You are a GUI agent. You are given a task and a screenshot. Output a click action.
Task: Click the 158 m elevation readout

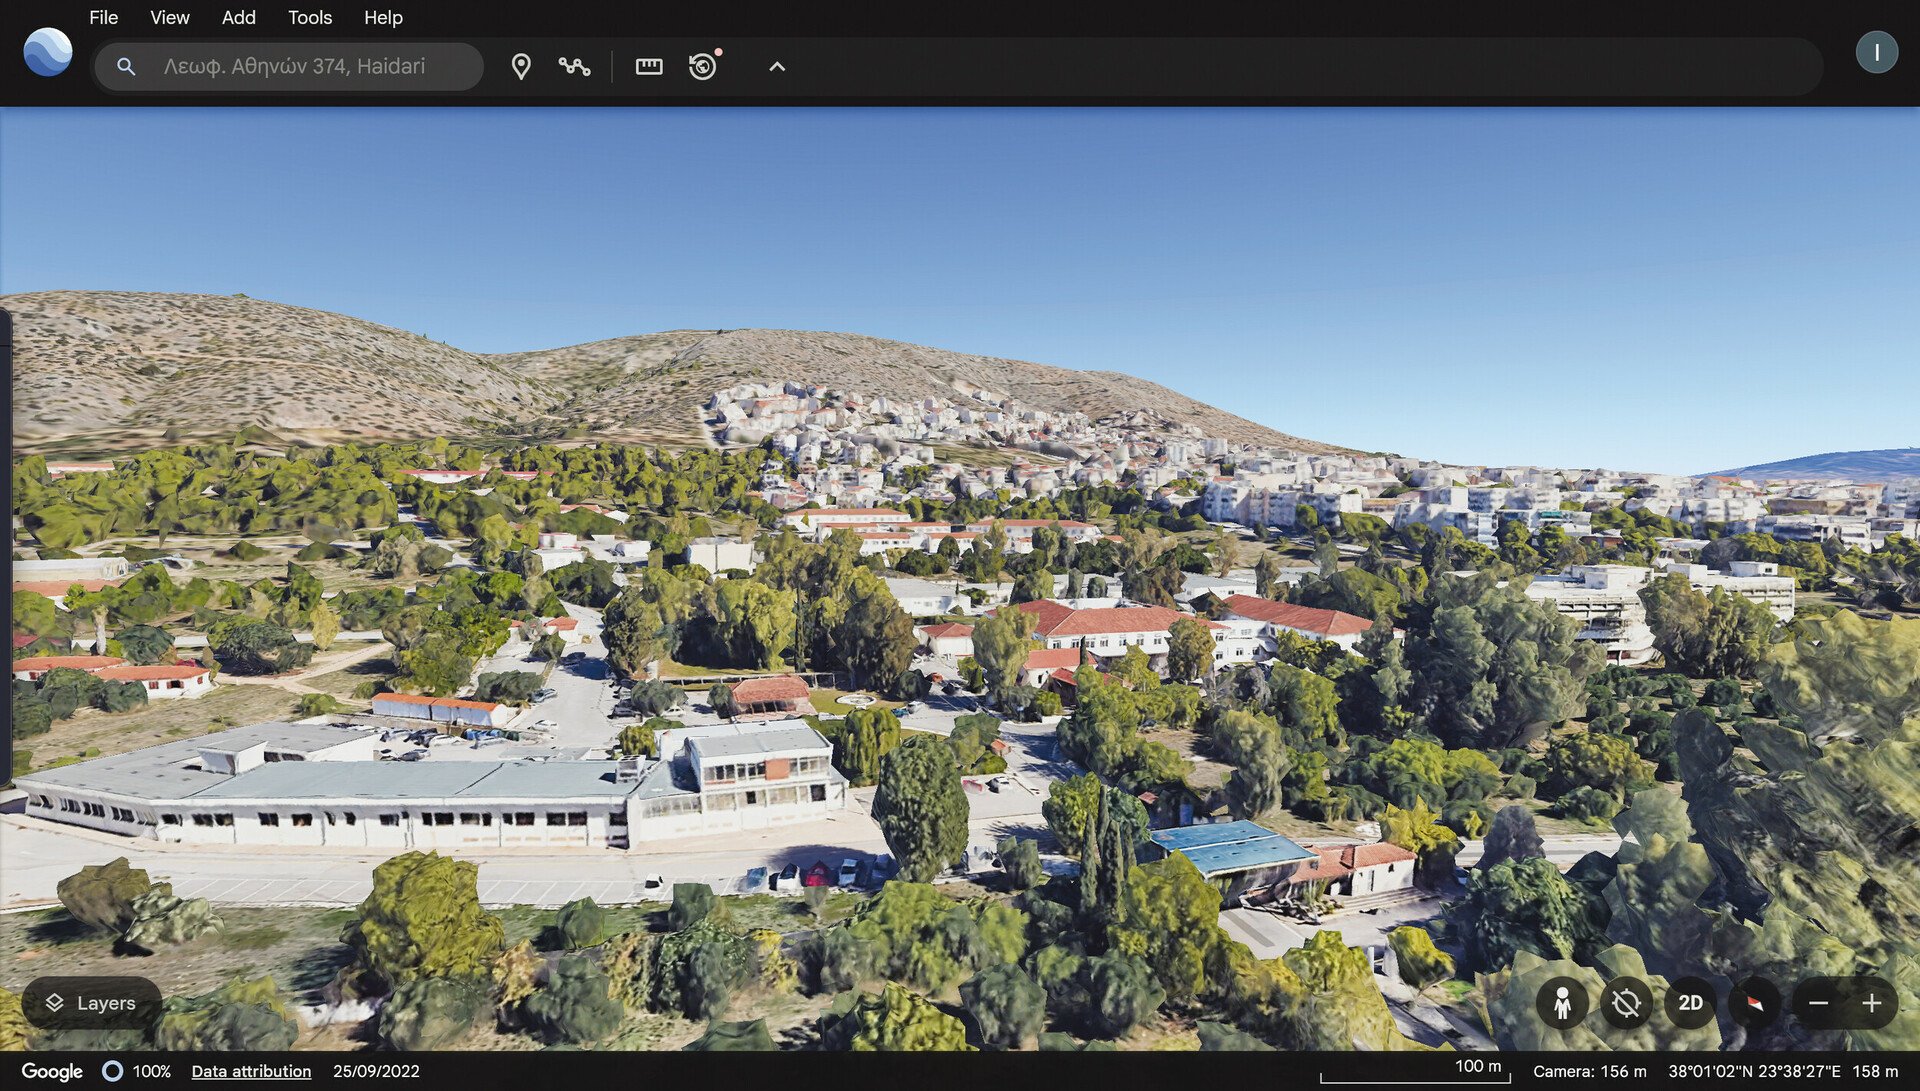click(1875, 1071)
